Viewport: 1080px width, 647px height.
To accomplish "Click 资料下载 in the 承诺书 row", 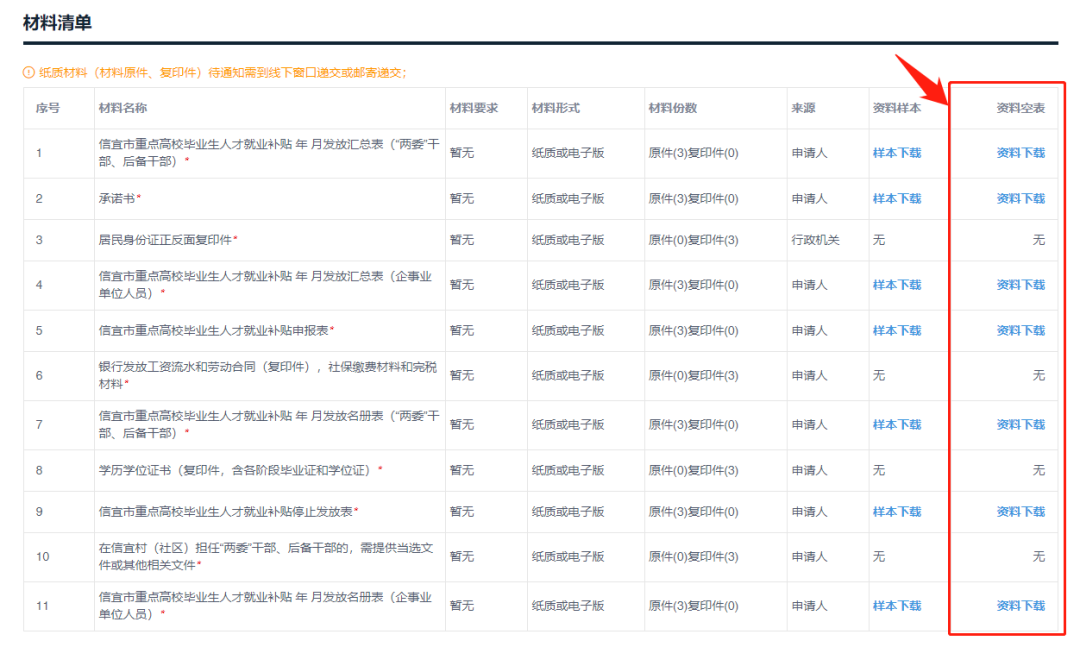I will (x=1021, y=198).
